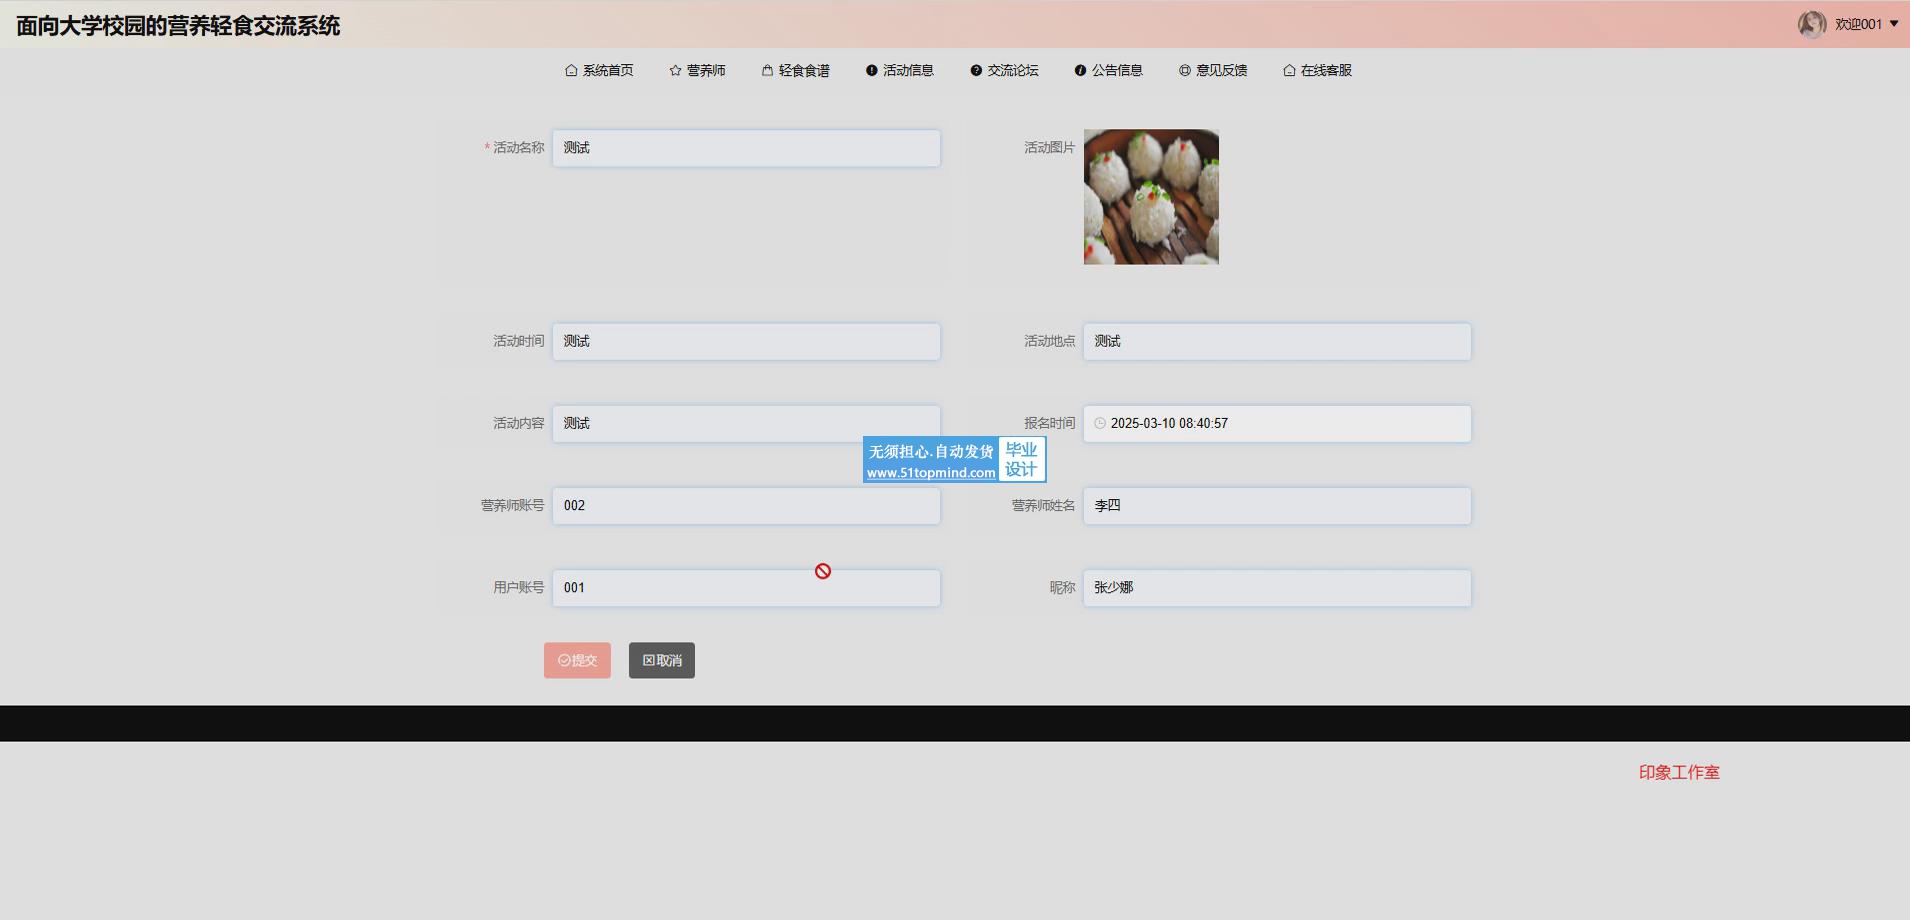The width and height of the screenshot is (1910, 920).
Task: Select the 活动图片 food thumbnail
Action: click(x=1151, y=197)
